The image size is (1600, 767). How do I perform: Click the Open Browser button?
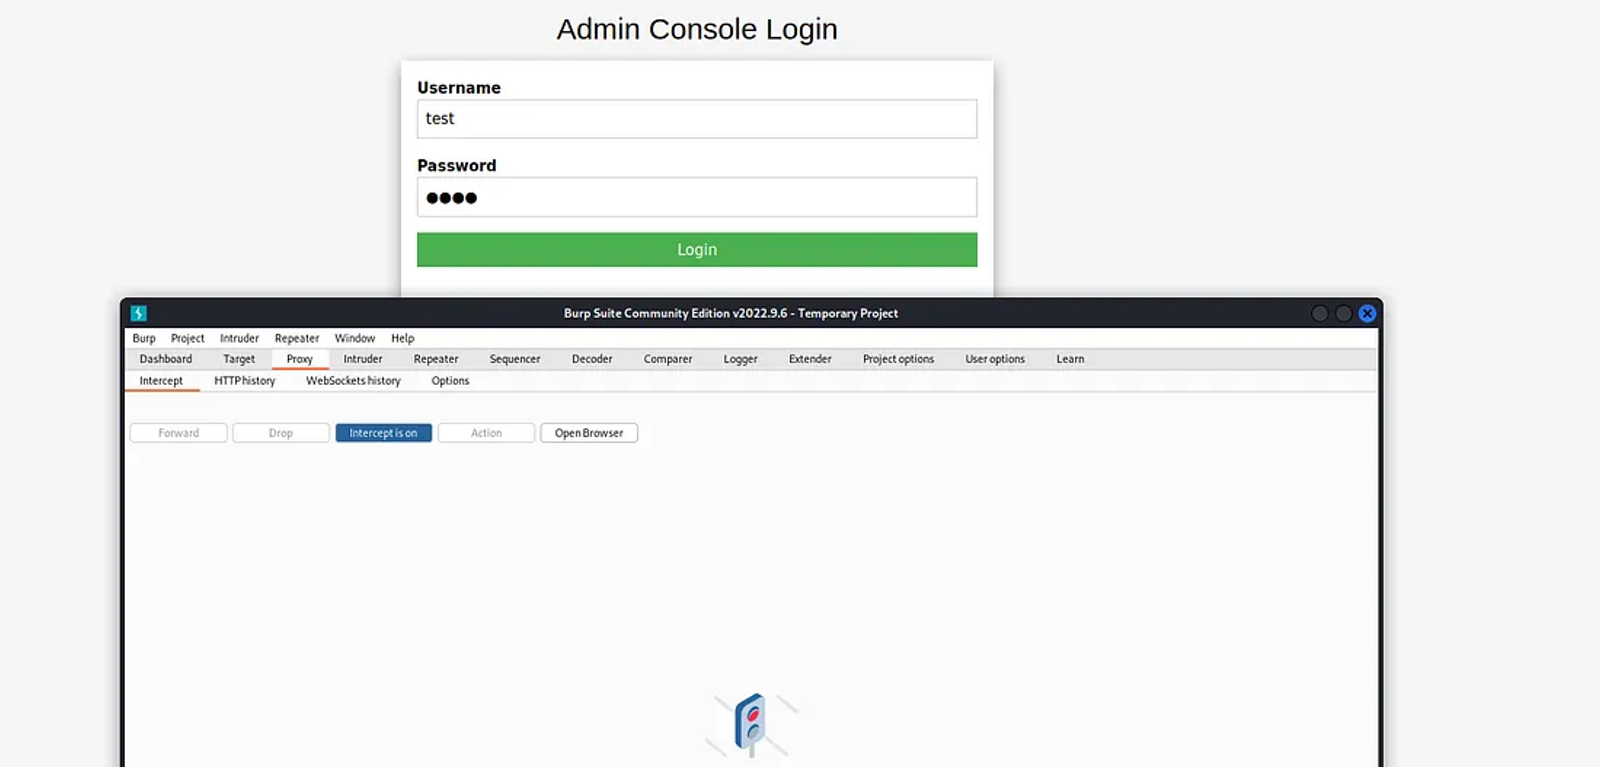pos(589,433)
